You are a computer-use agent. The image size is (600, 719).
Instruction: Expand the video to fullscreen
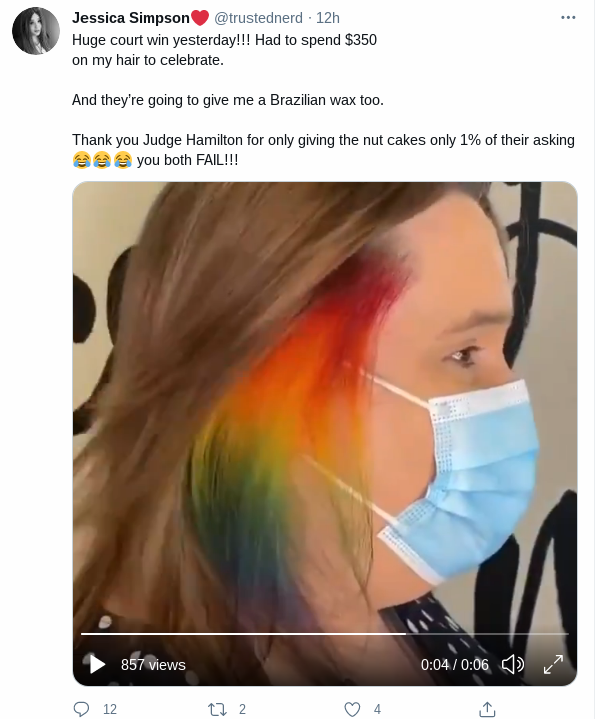553,664
